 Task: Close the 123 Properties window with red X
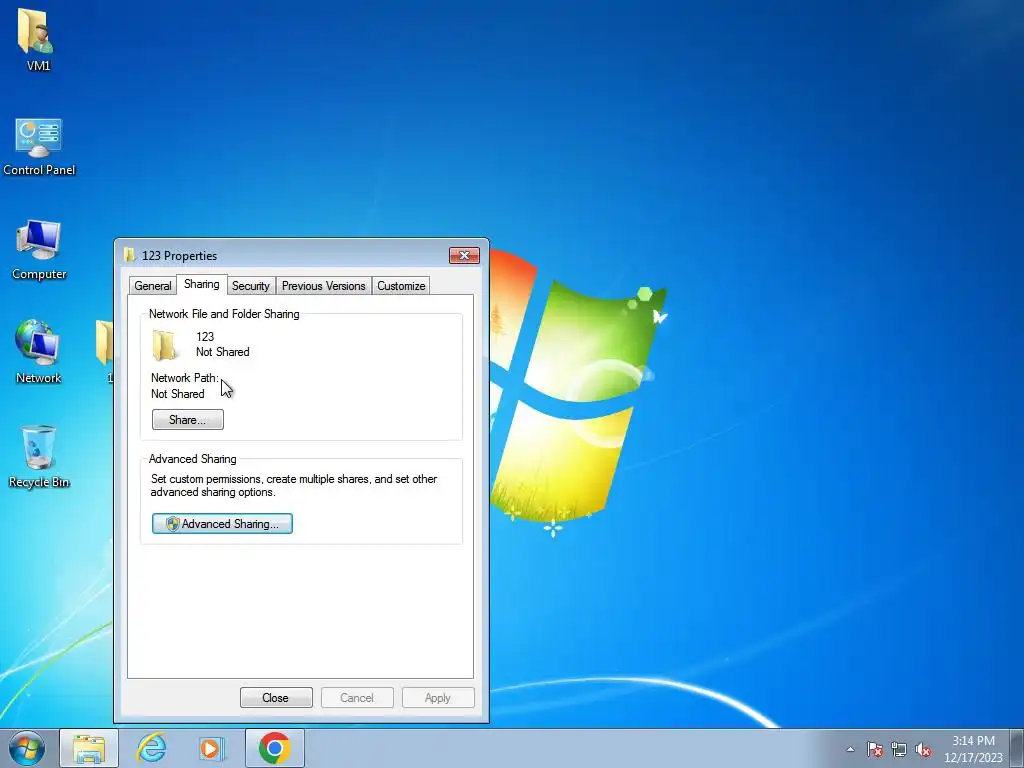coord(464,255)
